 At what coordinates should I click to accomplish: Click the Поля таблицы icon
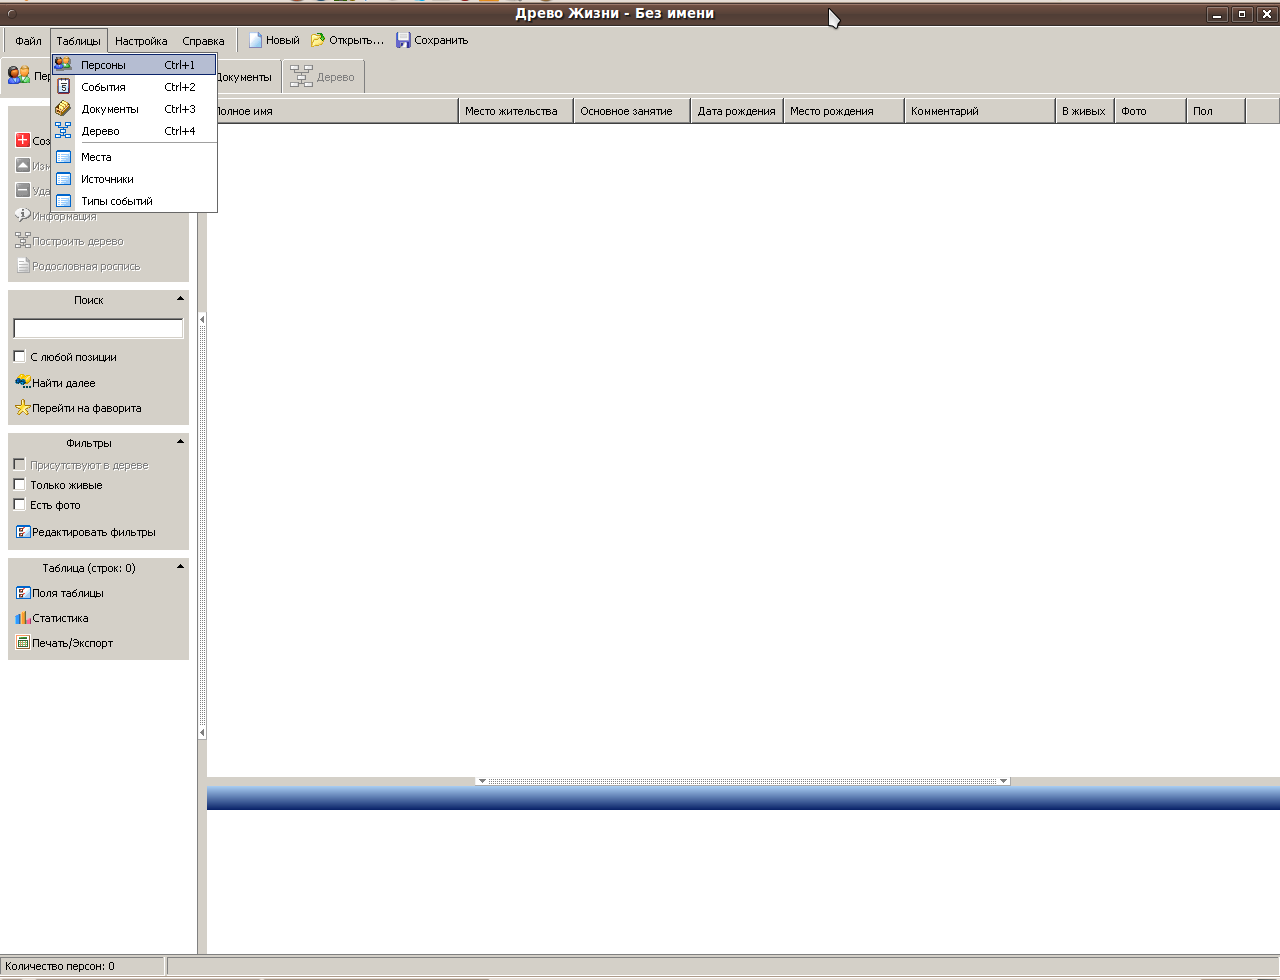[x=23, y=592]
